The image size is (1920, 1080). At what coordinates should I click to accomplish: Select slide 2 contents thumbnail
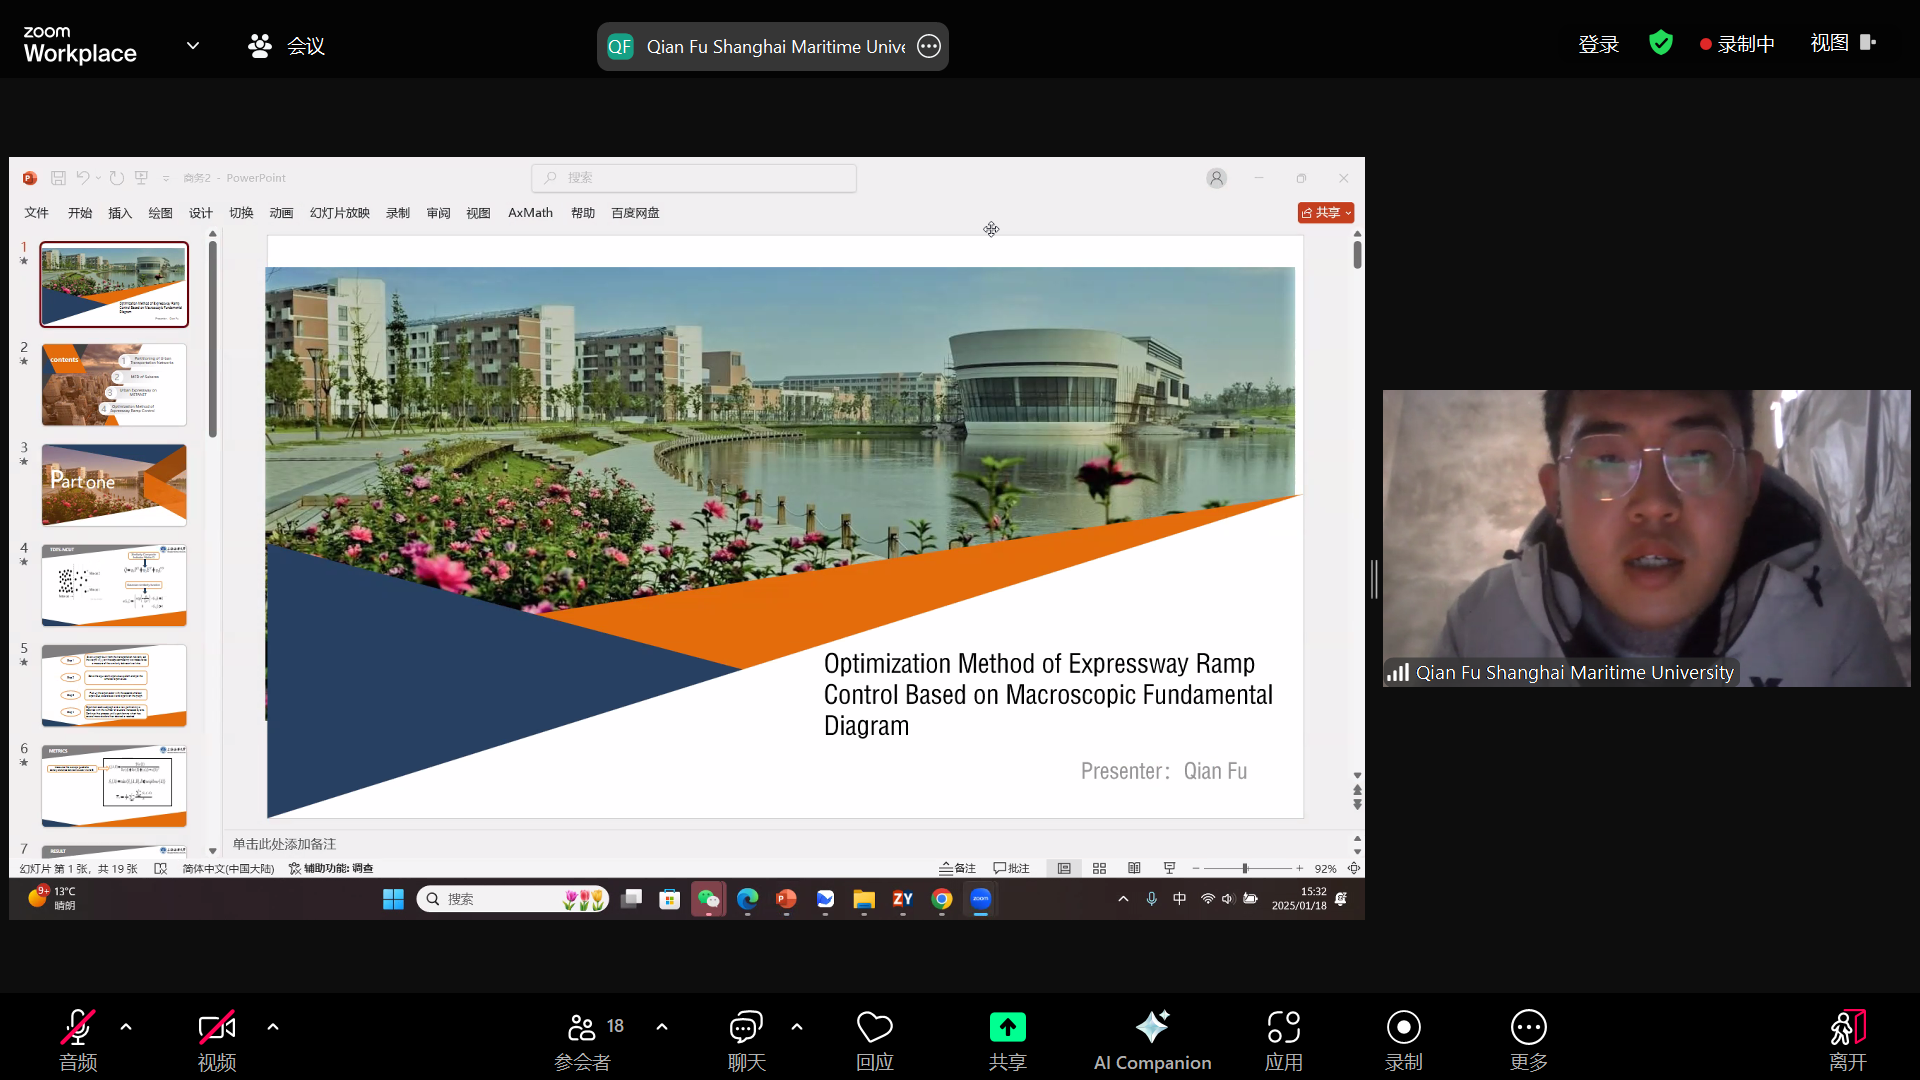(114, 385)
